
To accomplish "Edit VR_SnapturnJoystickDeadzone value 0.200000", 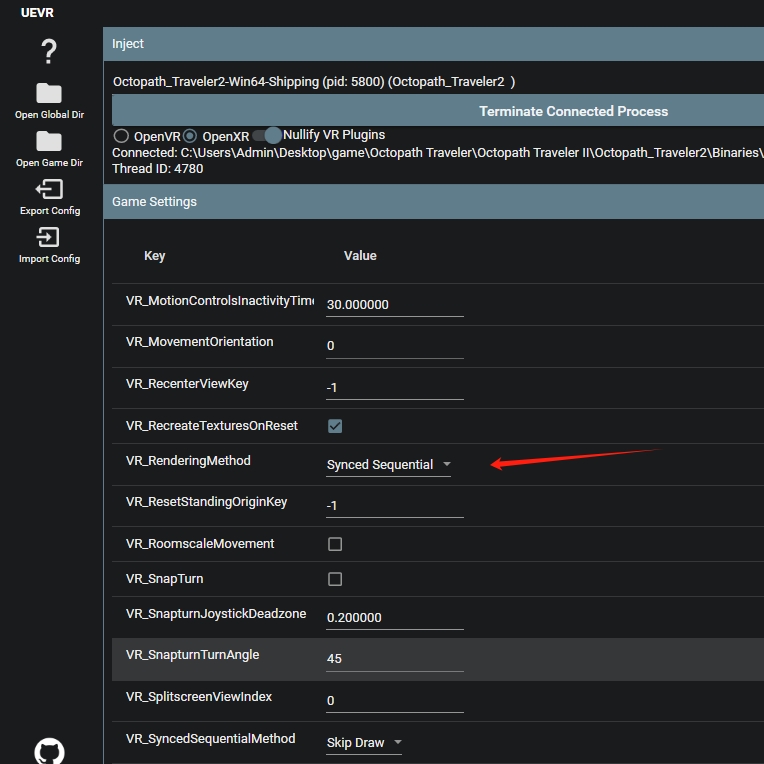I will click(x=395, y=618).
